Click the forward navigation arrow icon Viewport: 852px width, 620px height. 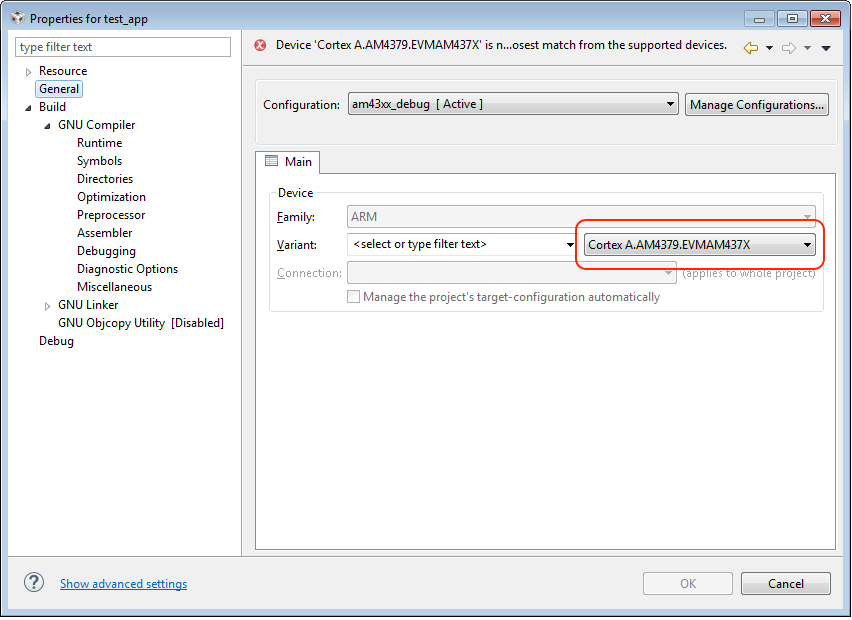788,47
